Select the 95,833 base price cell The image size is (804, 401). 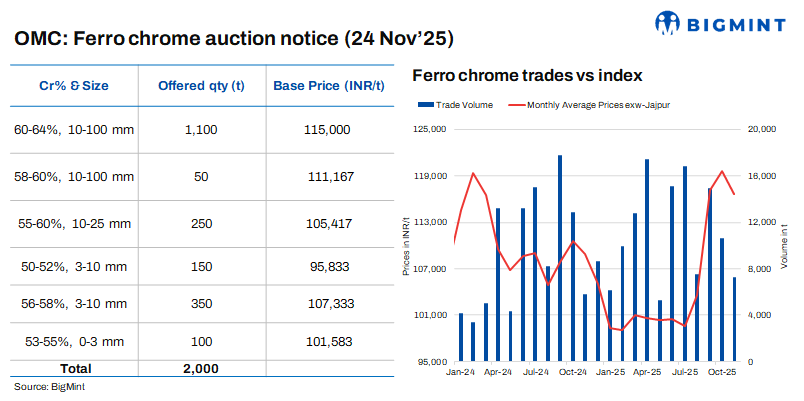tap(329, 267)
